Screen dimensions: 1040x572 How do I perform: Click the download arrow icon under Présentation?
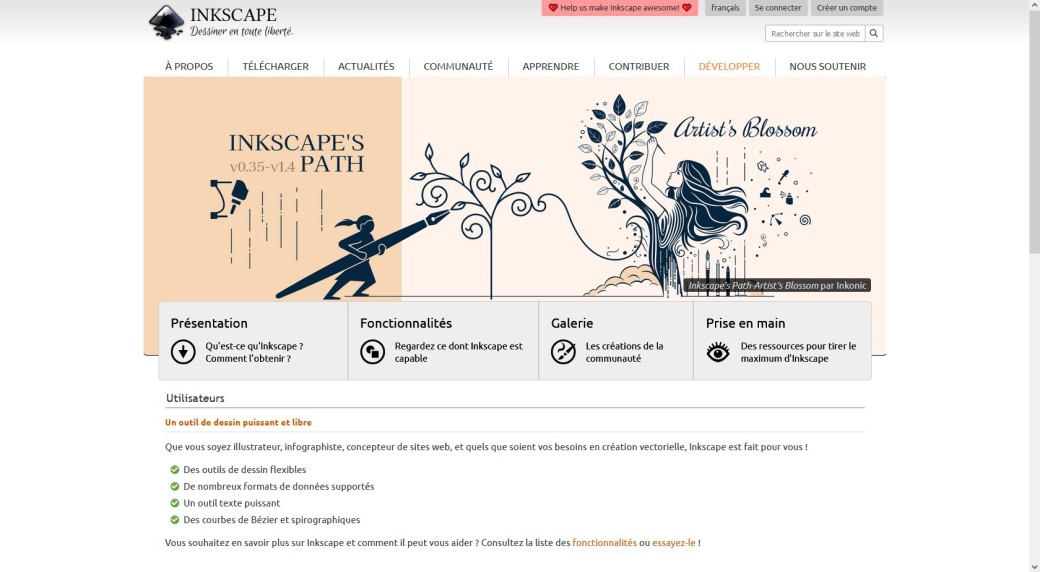click(183, 352)
